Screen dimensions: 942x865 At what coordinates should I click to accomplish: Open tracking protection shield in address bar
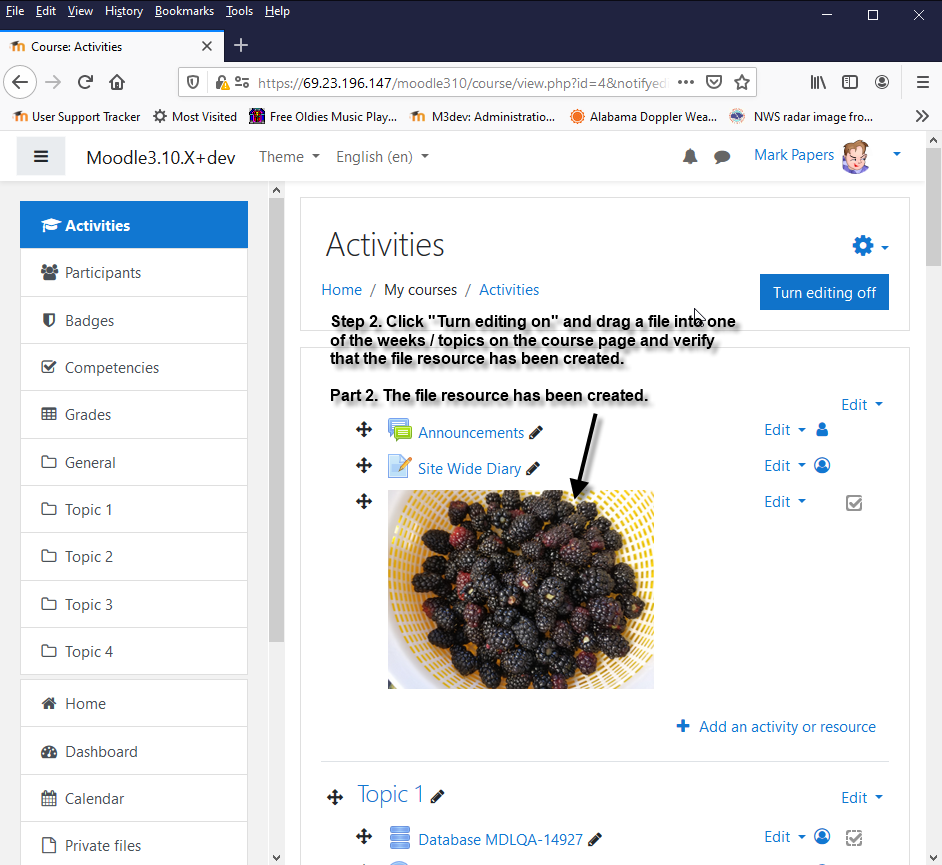coord(193,82)
